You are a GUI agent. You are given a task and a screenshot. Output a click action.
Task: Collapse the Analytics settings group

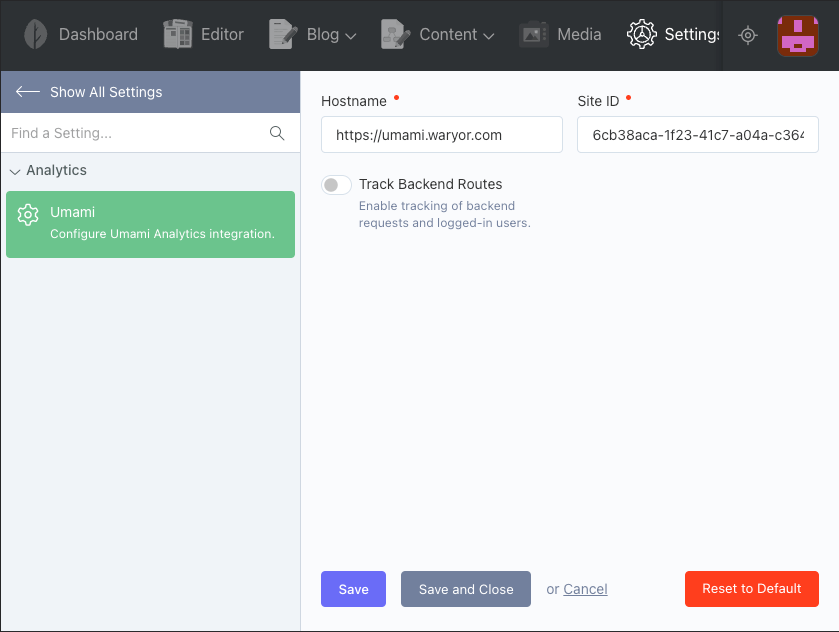point(48,170)
